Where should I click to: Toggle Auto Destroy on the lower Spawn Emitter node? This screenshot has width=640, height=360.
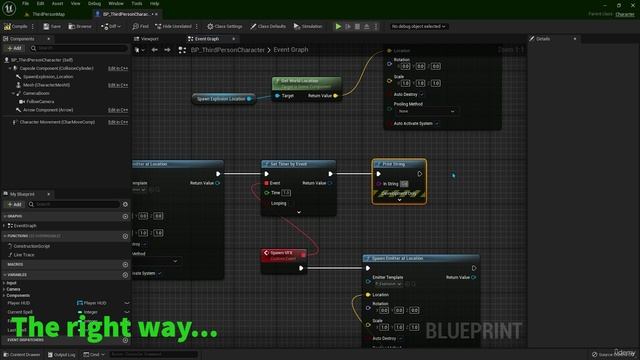click(x=400, y=338)
